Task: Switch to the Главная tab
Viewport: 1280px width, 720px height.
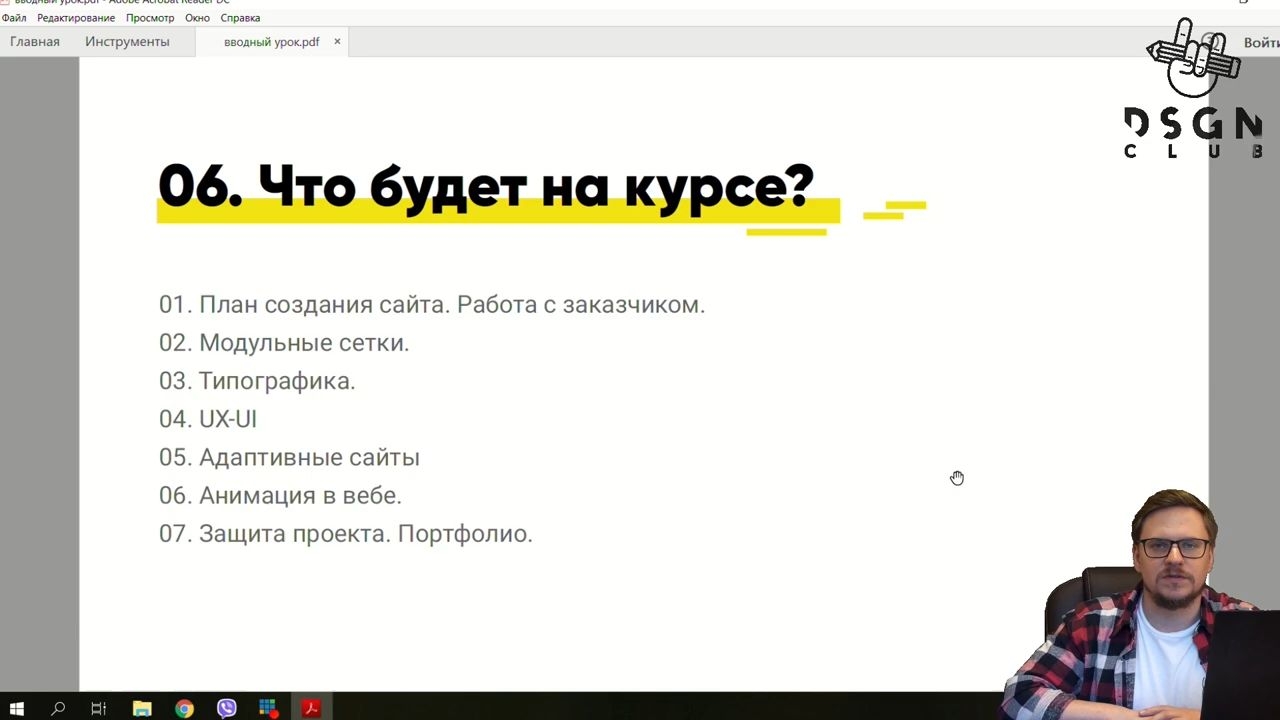Action: pyautogui.click(x=35, y=42)
